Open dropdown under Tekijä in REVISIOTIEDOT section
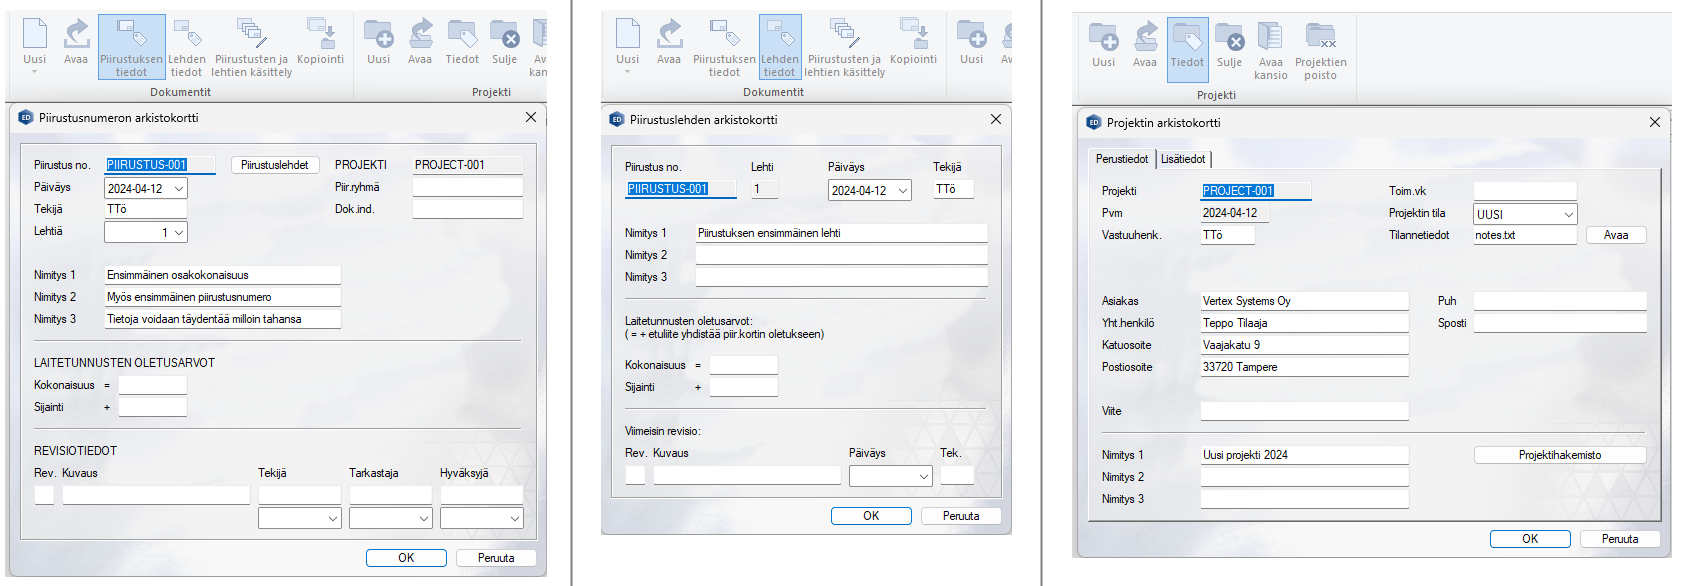The width and height of the screenshot is (1682, 586). (332, 518)
